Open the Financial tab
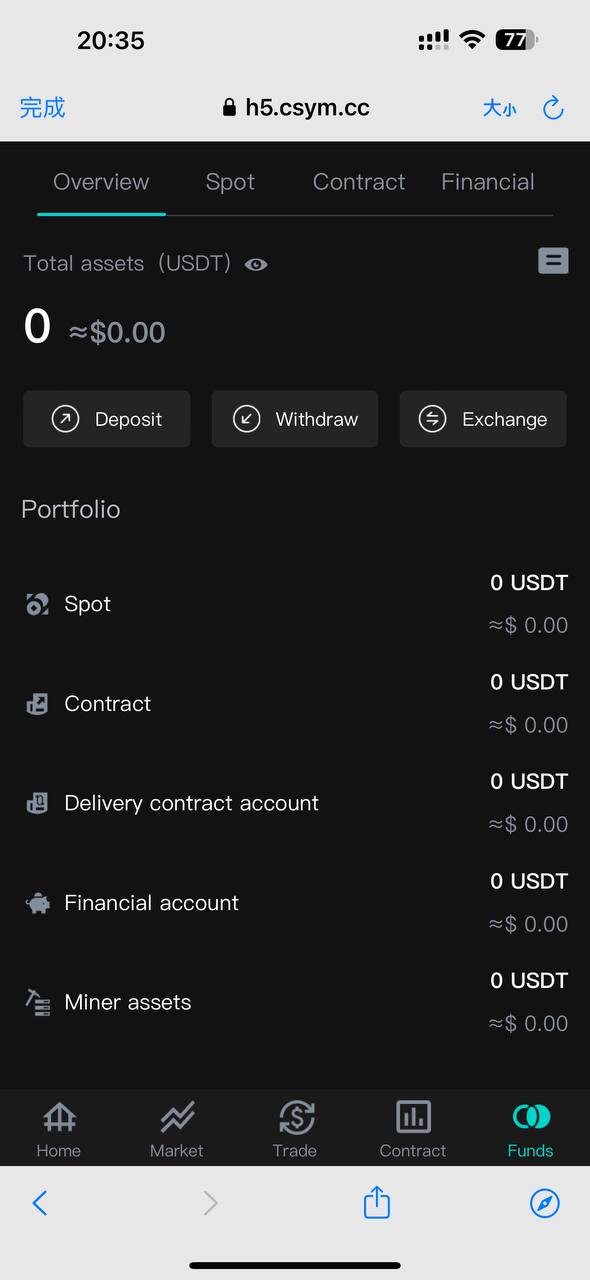The image size is (590, 1280). click(x=488, y=182)
